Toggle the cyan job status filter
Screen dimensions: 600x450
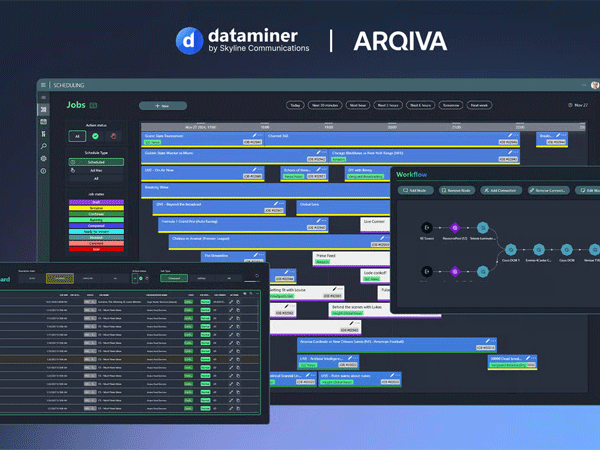96,232
